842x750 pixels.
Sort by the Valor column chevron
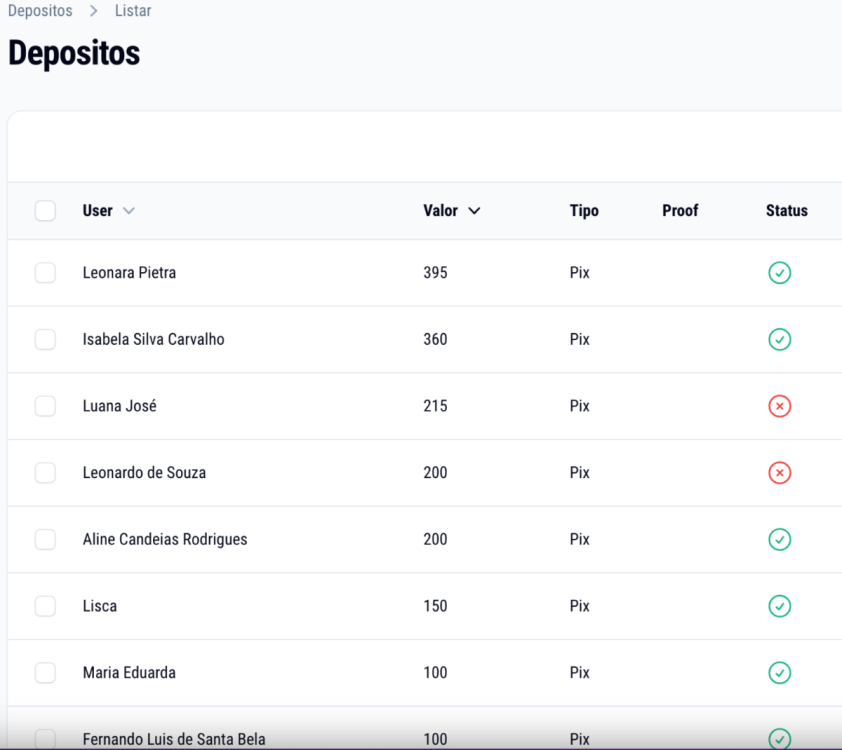474,211
